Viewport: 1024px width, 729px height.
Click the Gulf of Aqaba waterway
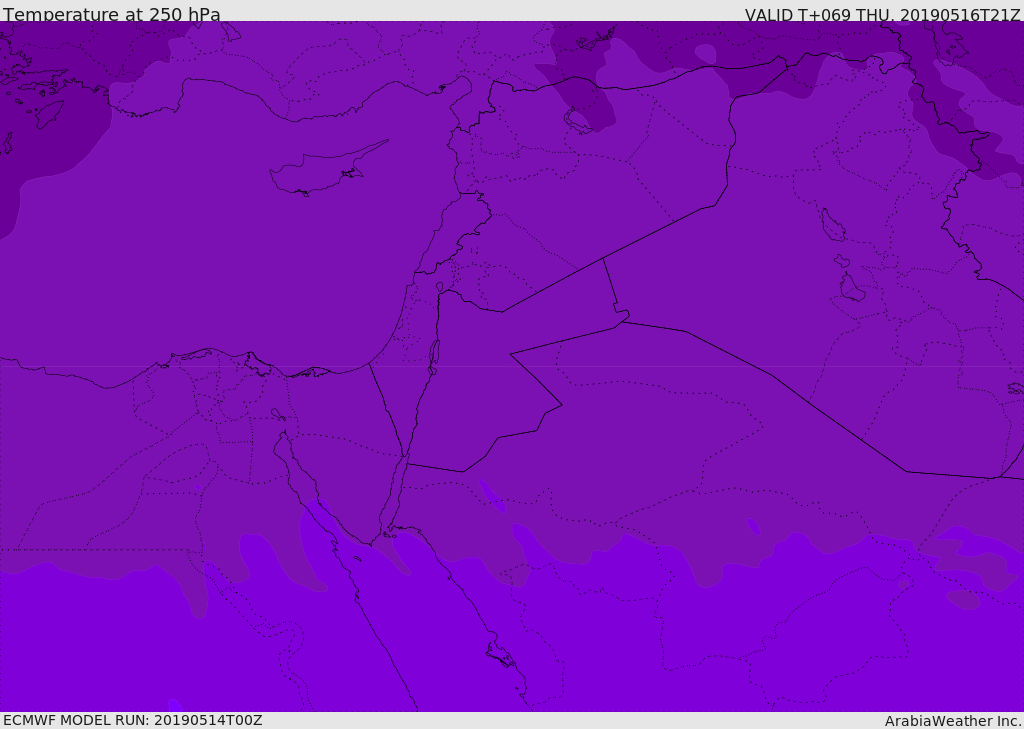pyautogui.click(x=392, y=498)
